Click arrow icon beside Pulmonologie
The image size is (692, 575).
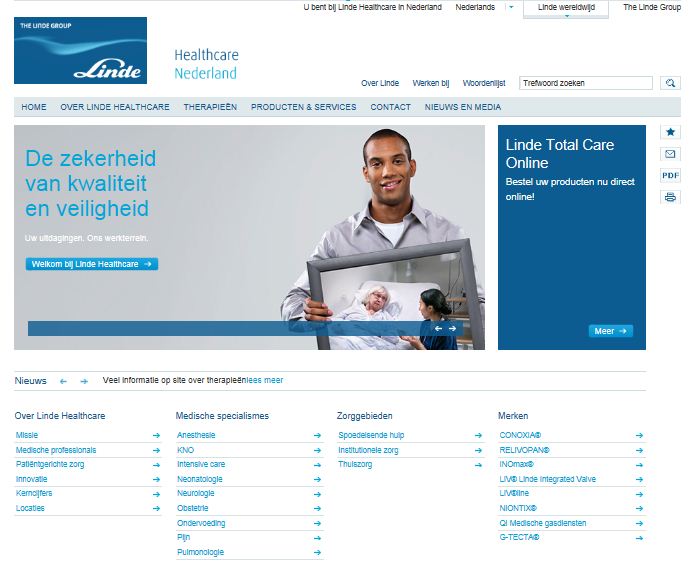click(317, 552)
